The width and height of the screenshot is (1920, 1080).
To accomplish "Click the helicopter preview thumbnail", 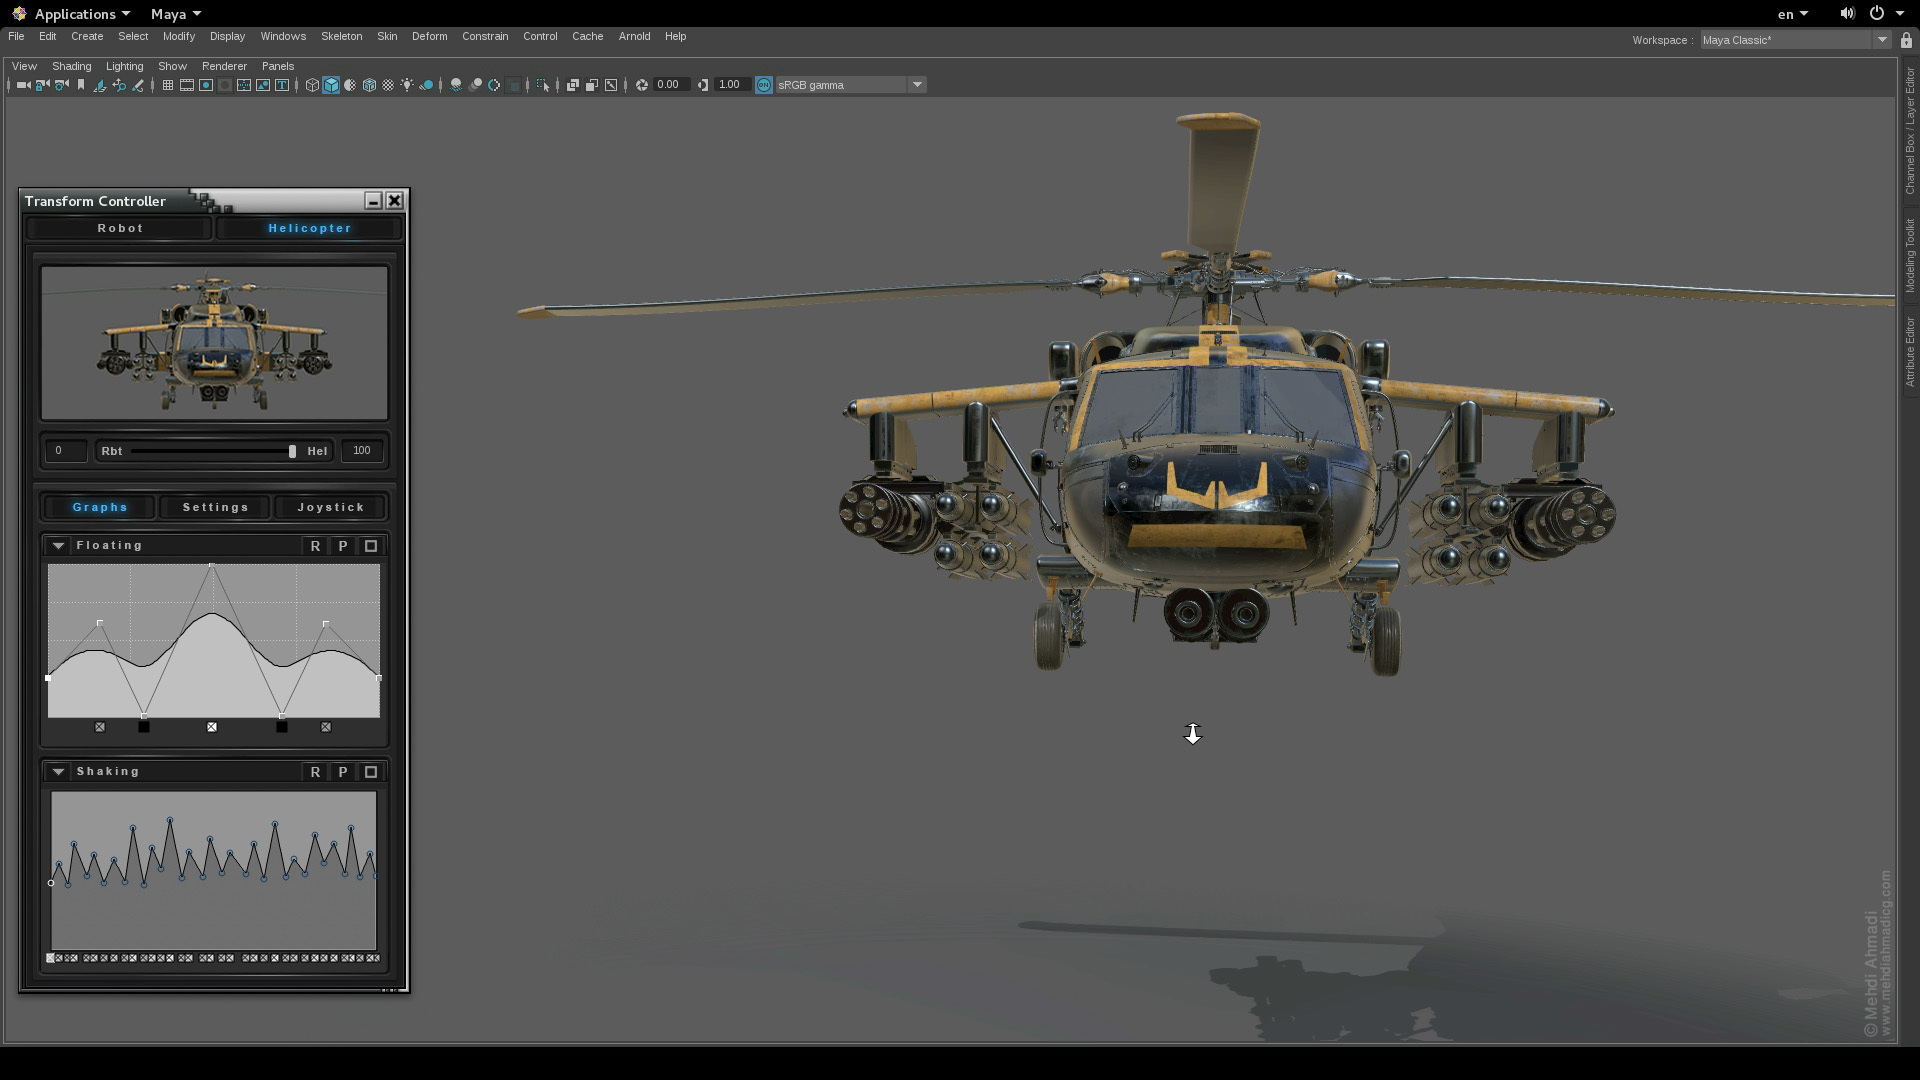I will 214,343.
